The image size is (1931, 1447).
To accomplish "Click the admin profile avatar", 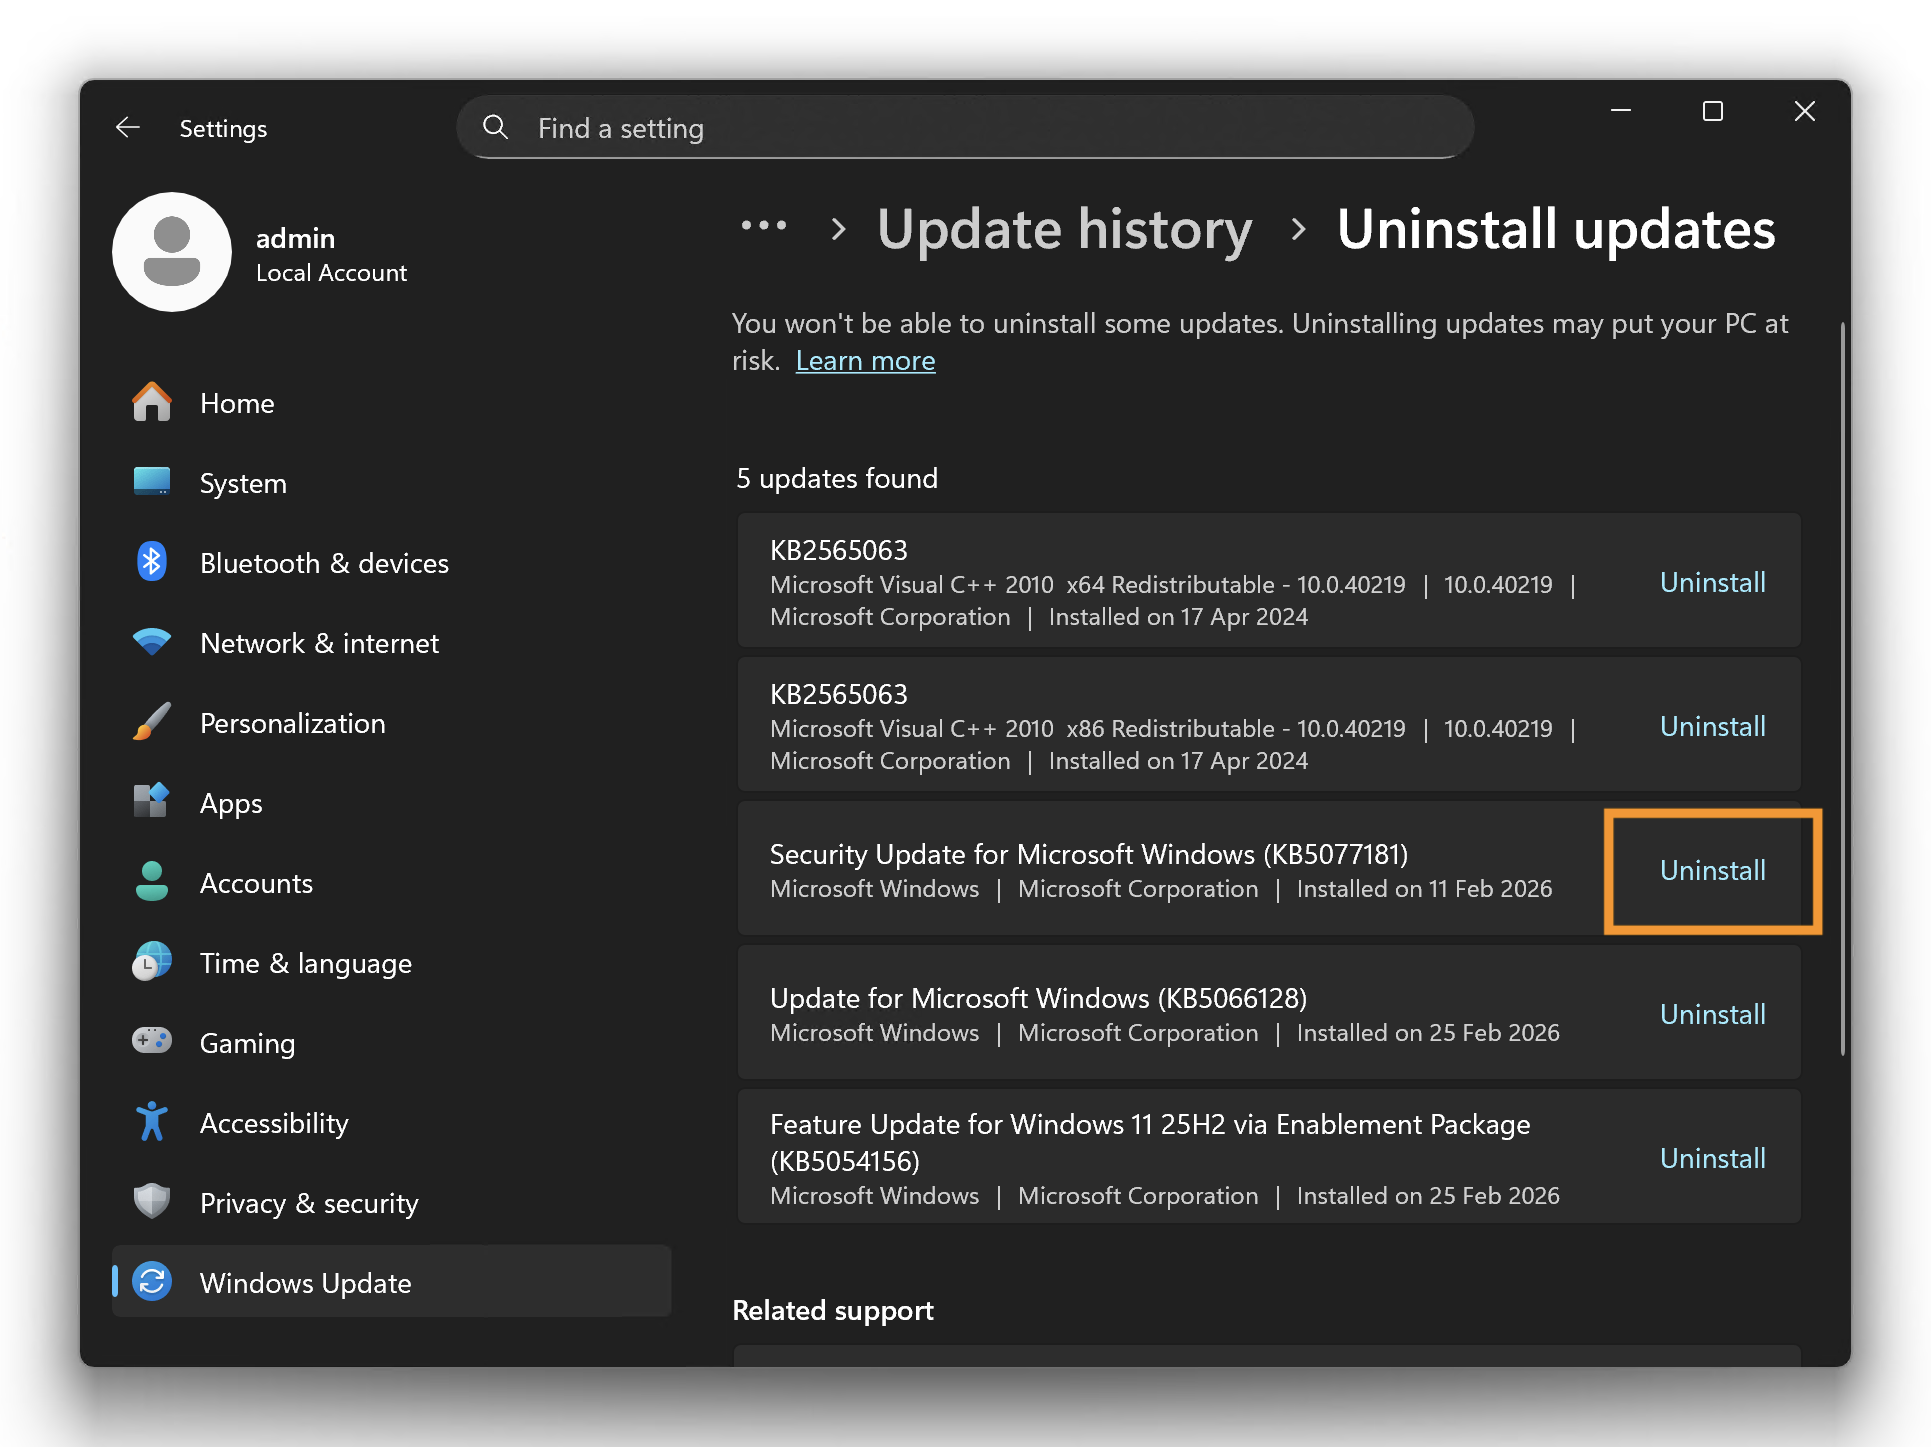I will coord(172,252).
